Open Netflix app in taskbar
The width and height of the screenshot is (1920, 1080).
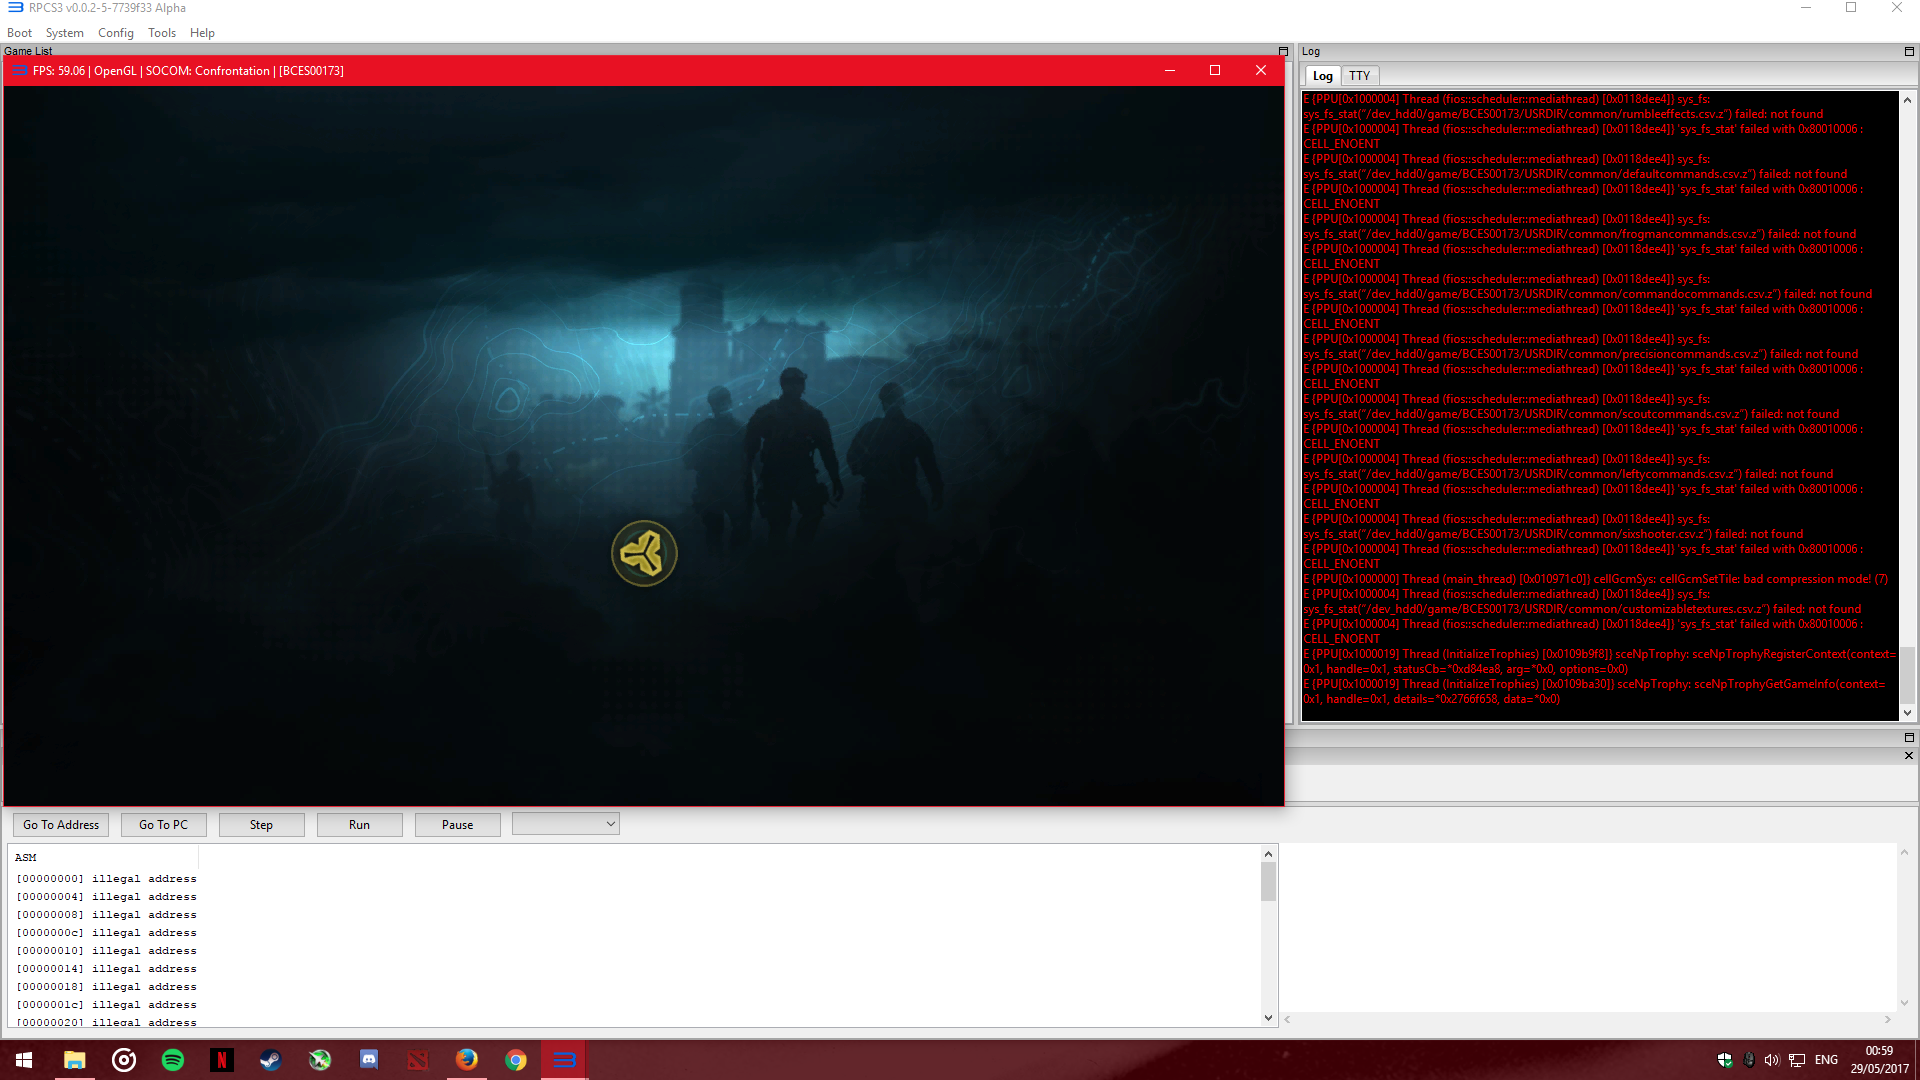222,1060
